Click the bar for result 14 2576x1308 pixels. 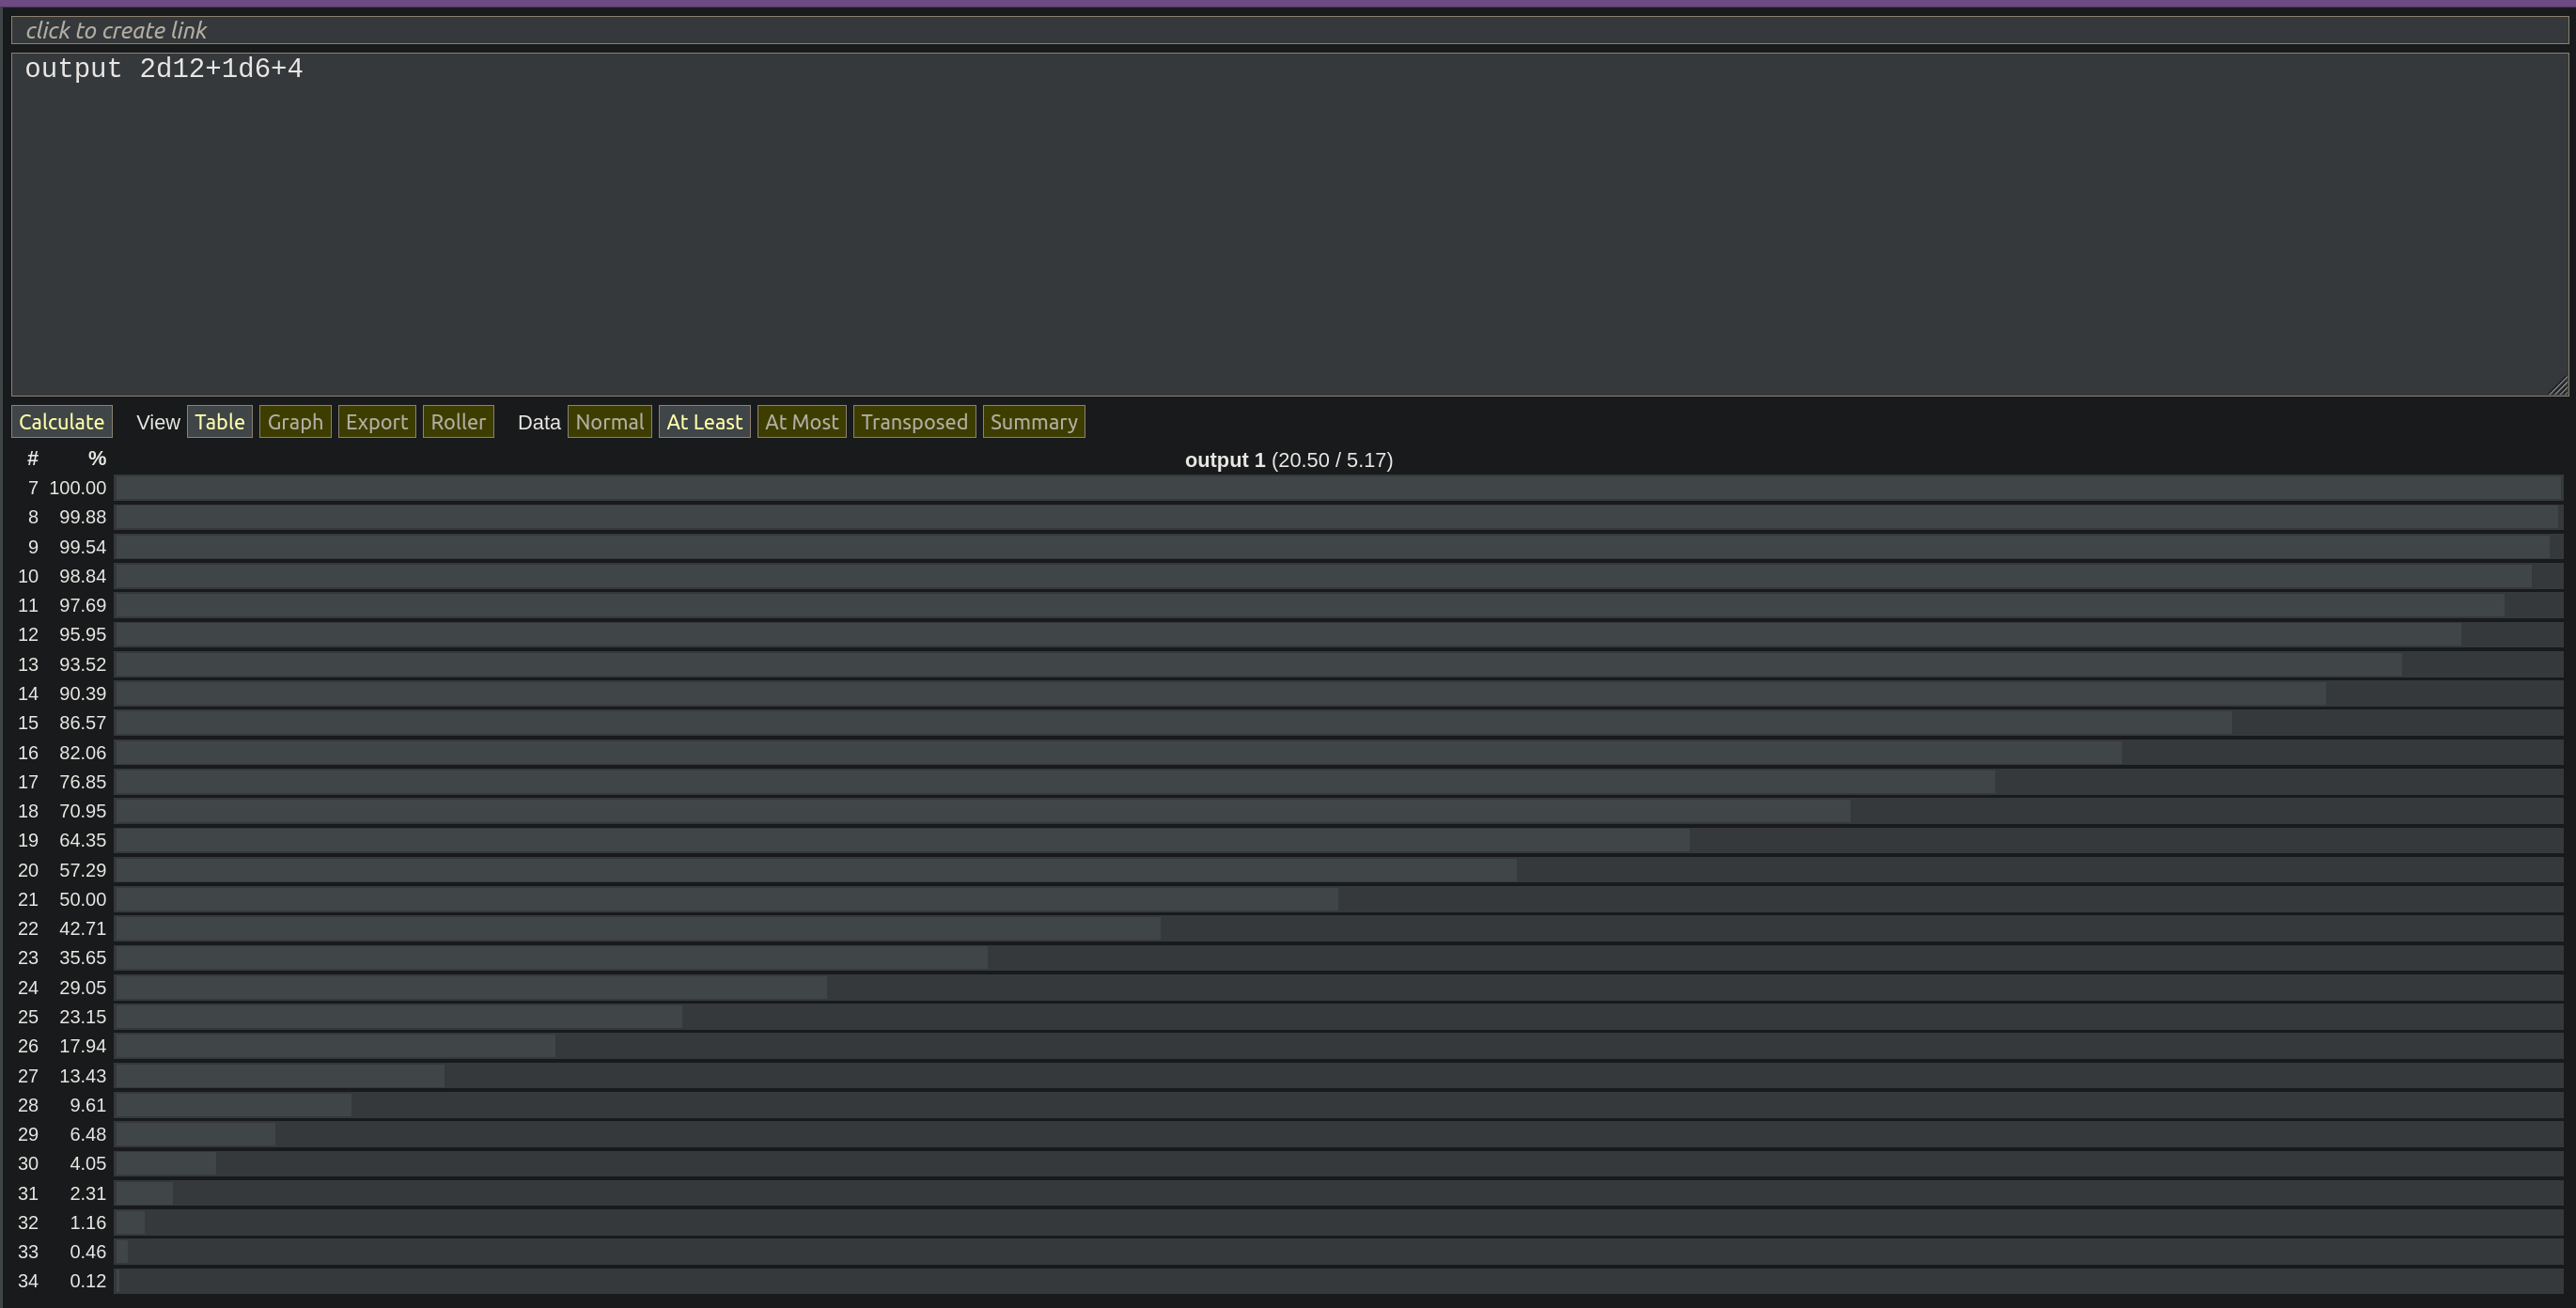point(1220,694)
